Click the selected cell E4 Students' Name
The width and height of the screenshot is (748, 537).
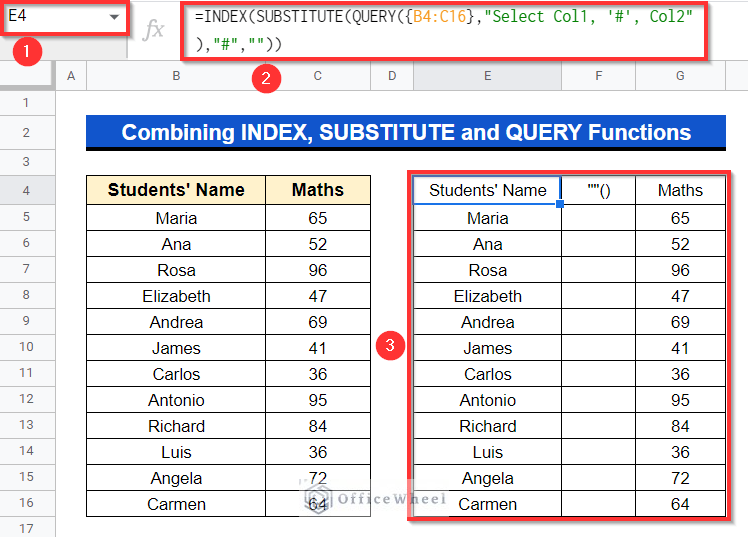coord(487,190)
